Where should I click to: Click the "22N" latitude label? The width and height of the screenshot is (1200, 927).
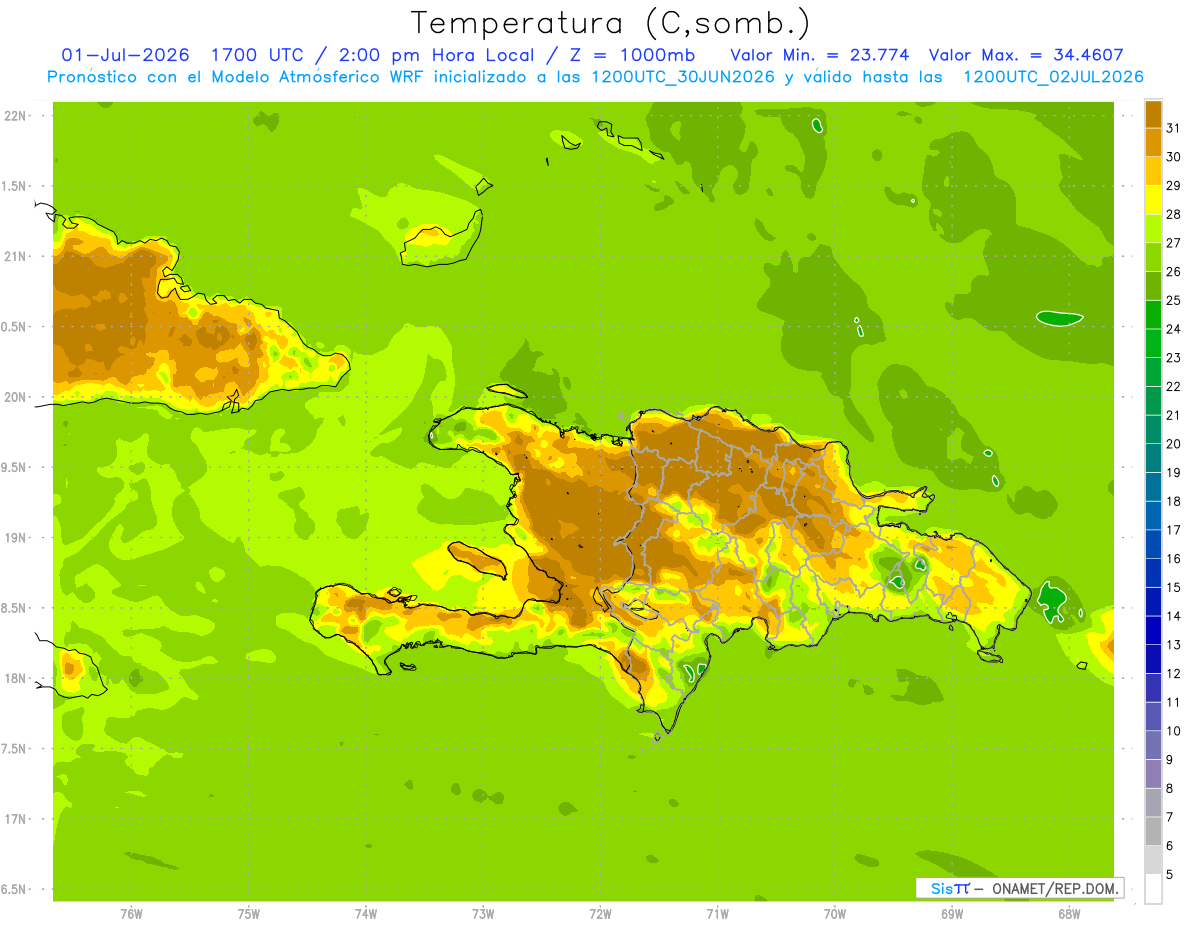(x=16, y=116)
